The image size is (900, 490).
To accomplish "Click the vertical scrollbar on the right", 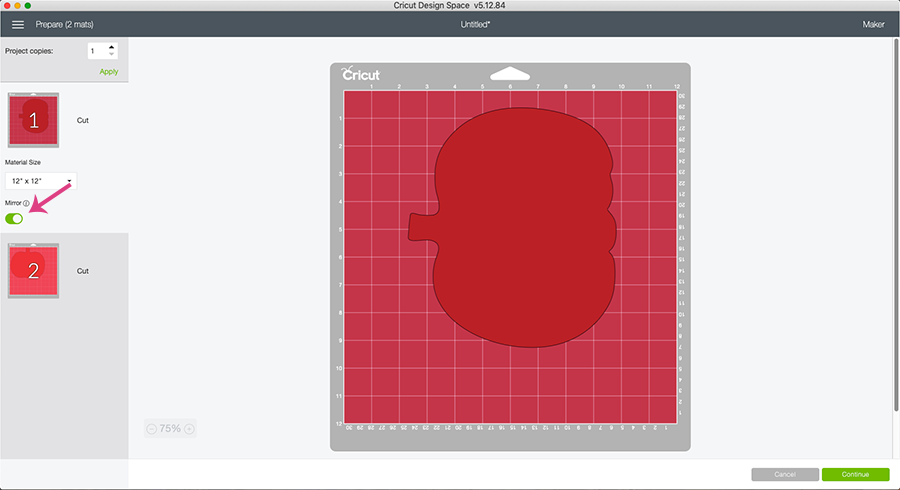I will pyautogui.click(x=896, y=230).
